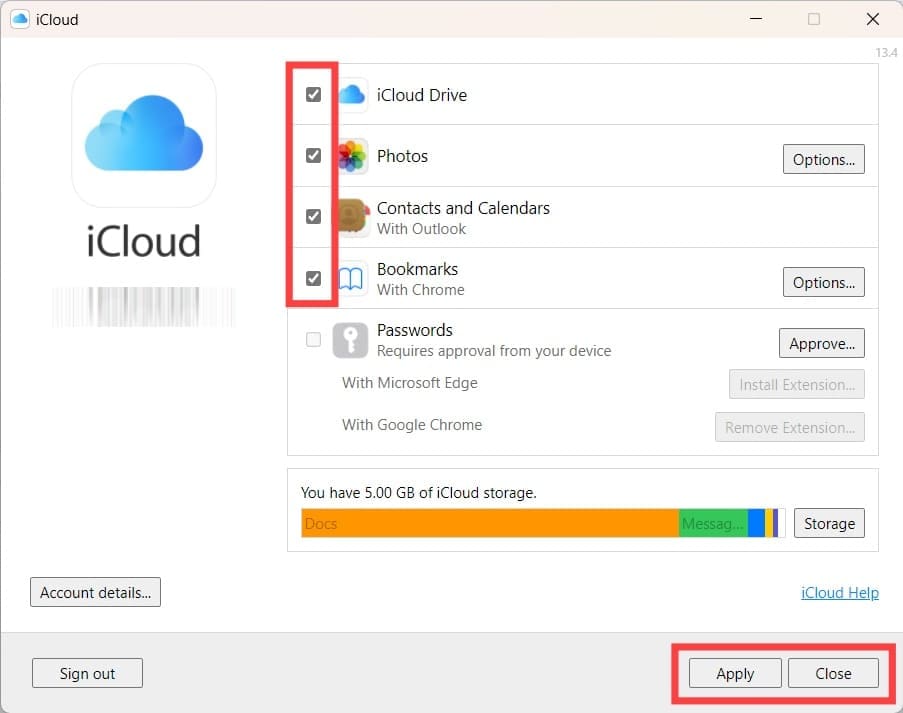
Task: Click the 'Contacts and Calendars' label
Action: pos(463,208)
